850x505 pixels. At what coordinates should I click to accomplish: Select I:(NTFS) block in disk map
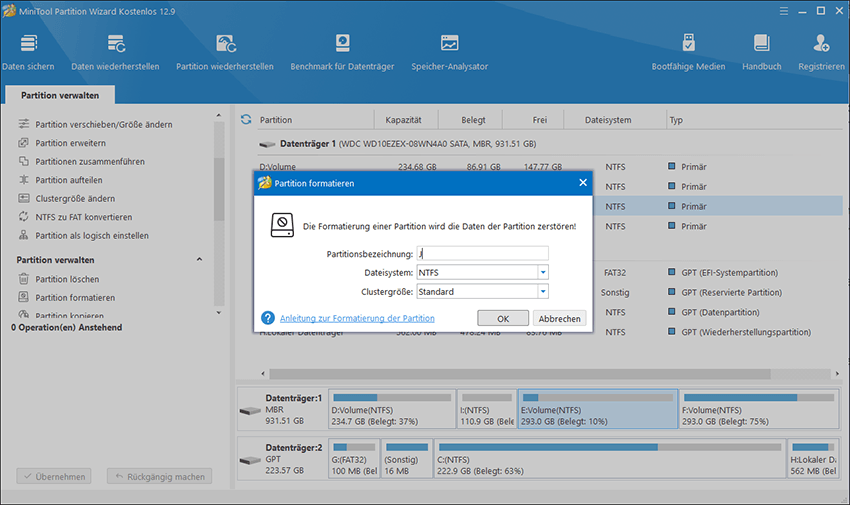point(486,409)
